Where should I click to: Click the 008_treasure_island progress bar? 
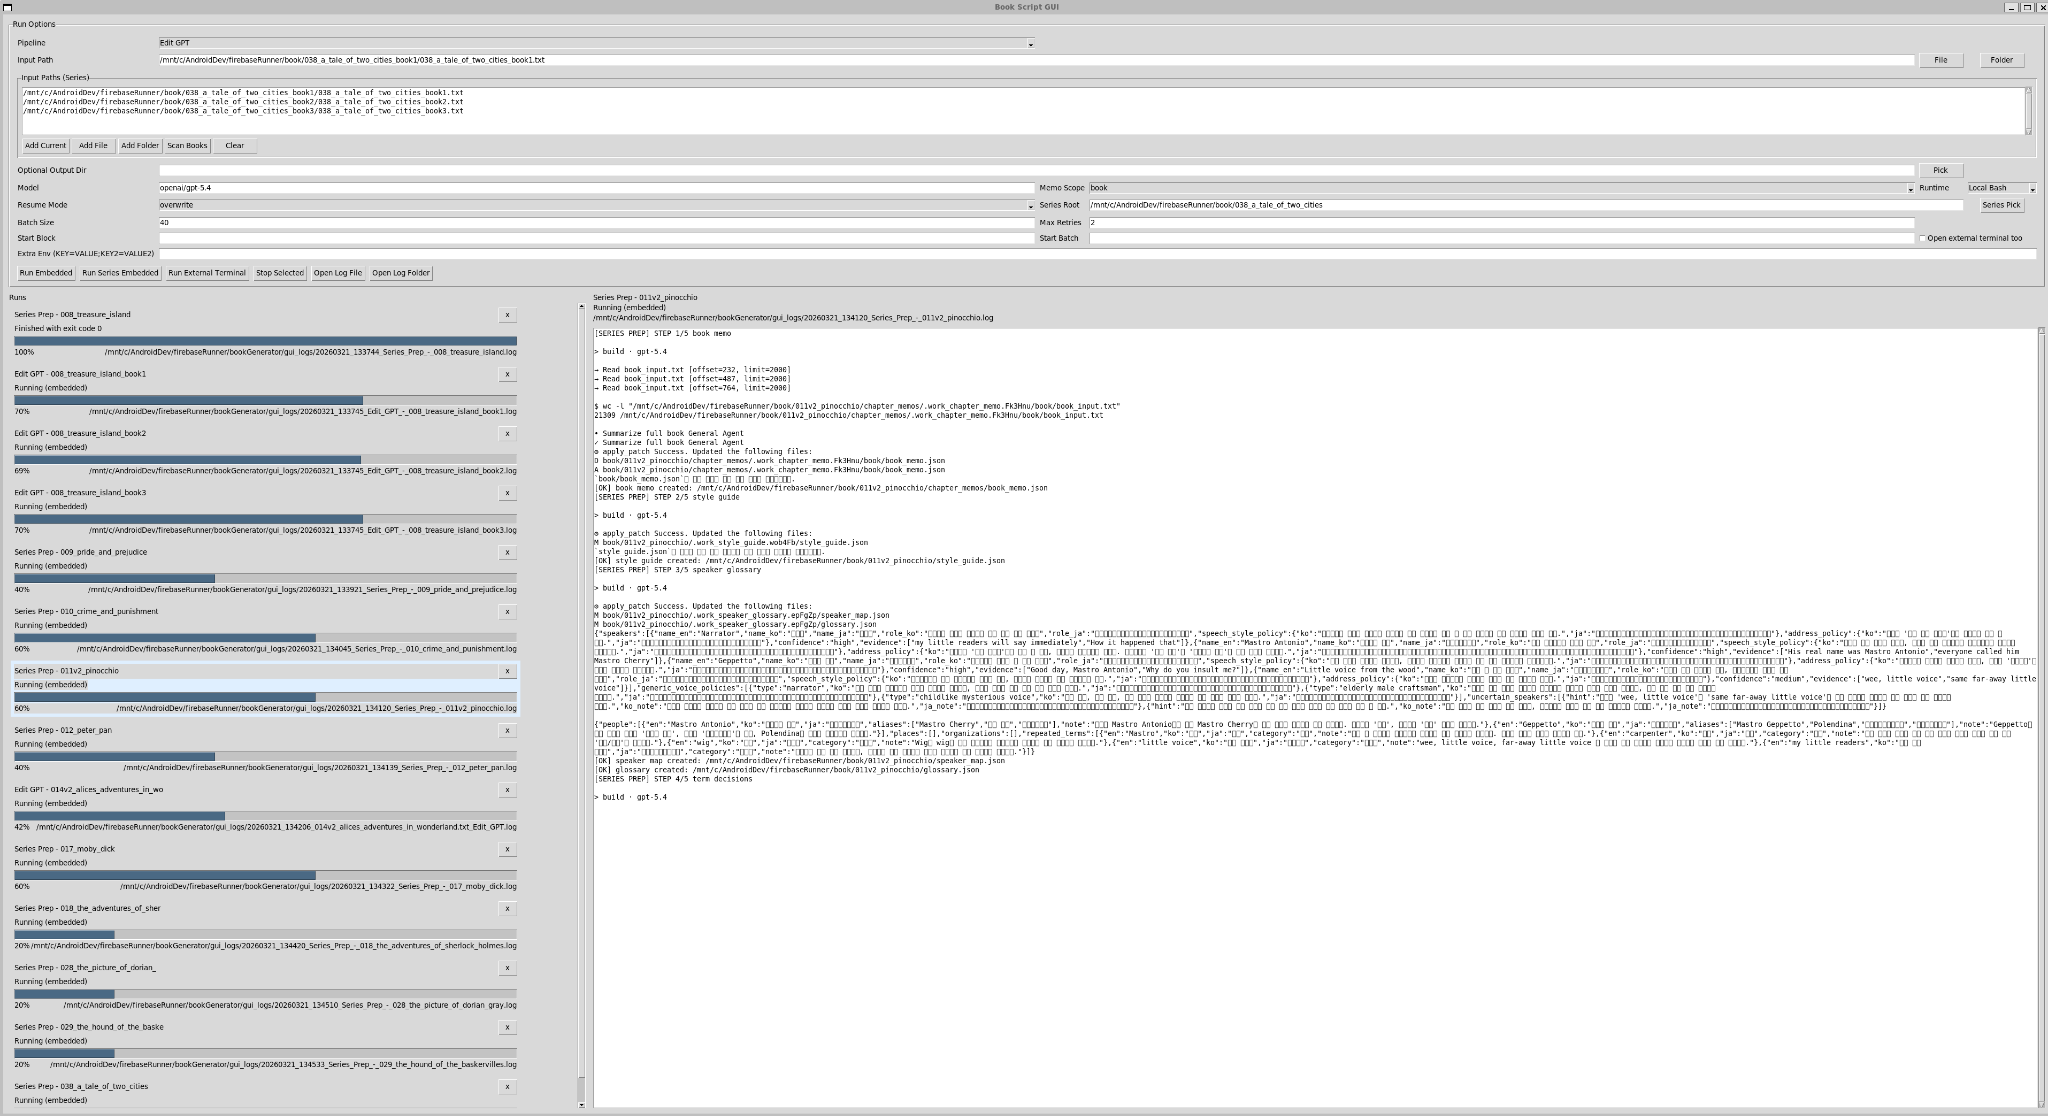click(x=265, y=341)
